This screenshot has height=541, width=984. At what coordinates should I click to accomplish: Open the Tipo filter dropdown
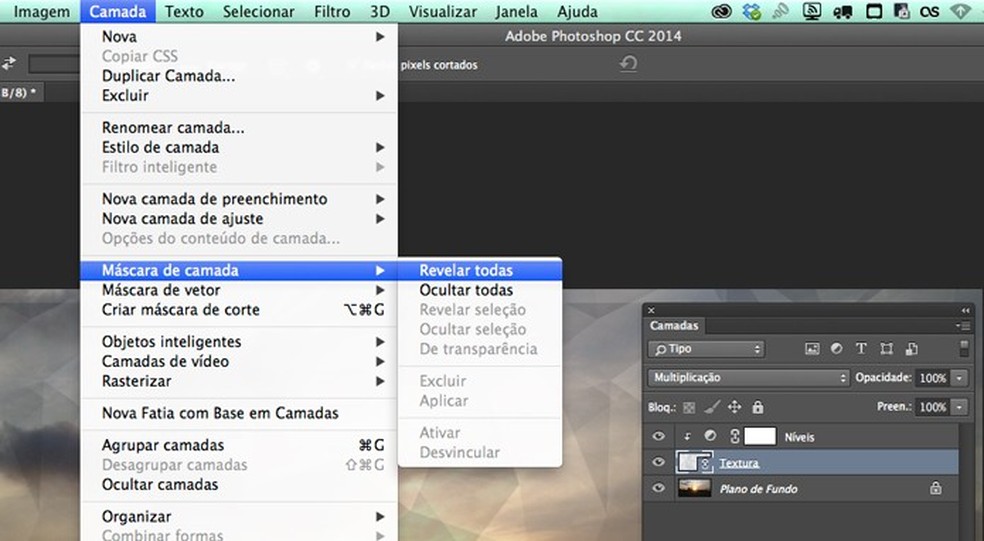(706, 349)
